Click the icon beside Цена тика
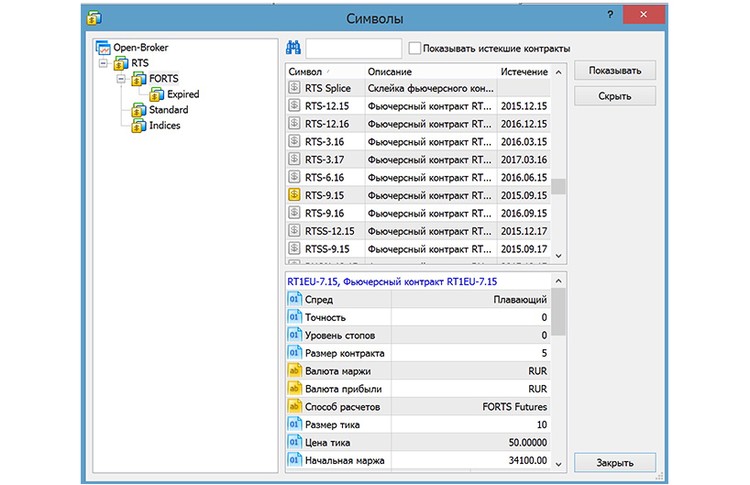 pyautogui.click(x=294, y=442)
